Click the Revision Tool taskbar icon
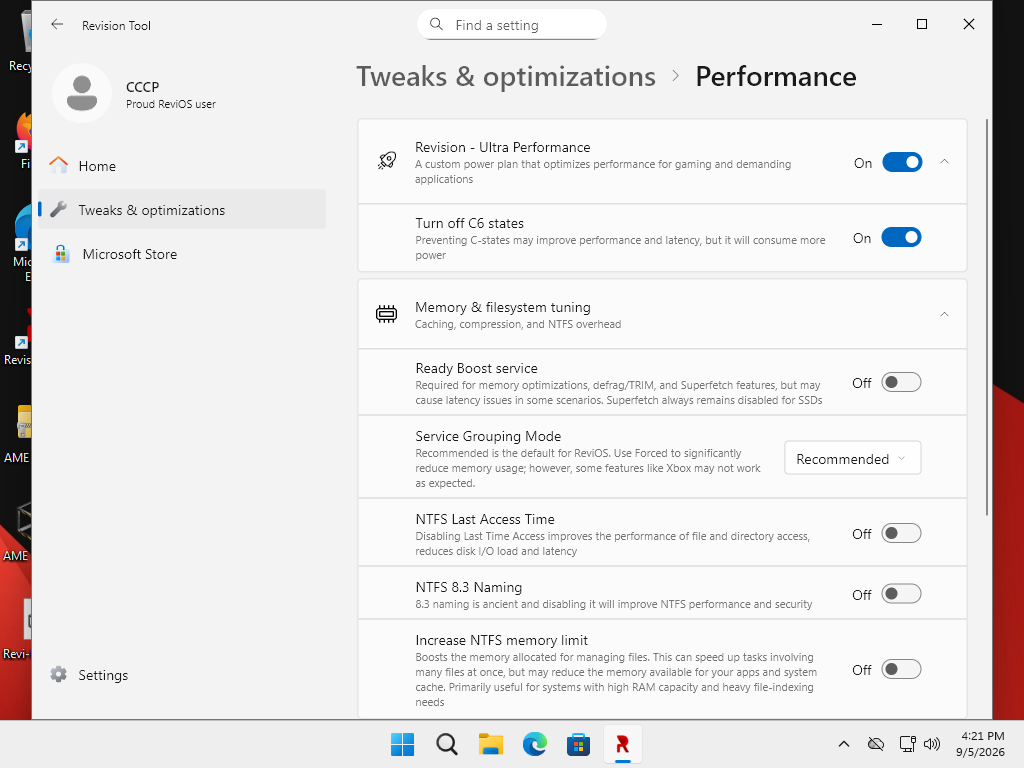1024x768 pixels. (622, 744)
